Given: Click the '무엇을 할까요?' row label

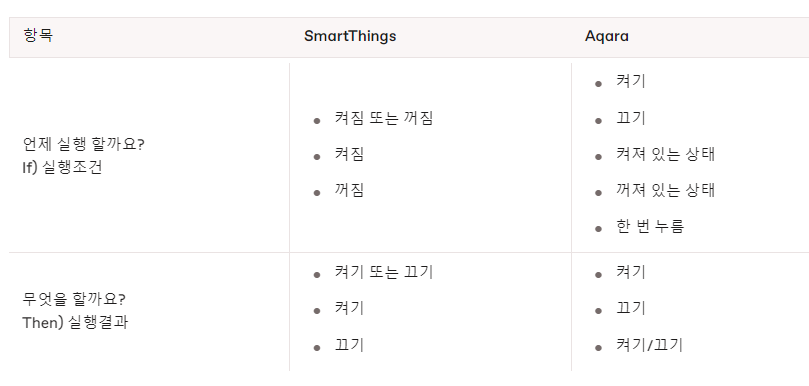Looking at the screenshot, I should point(74,299).
